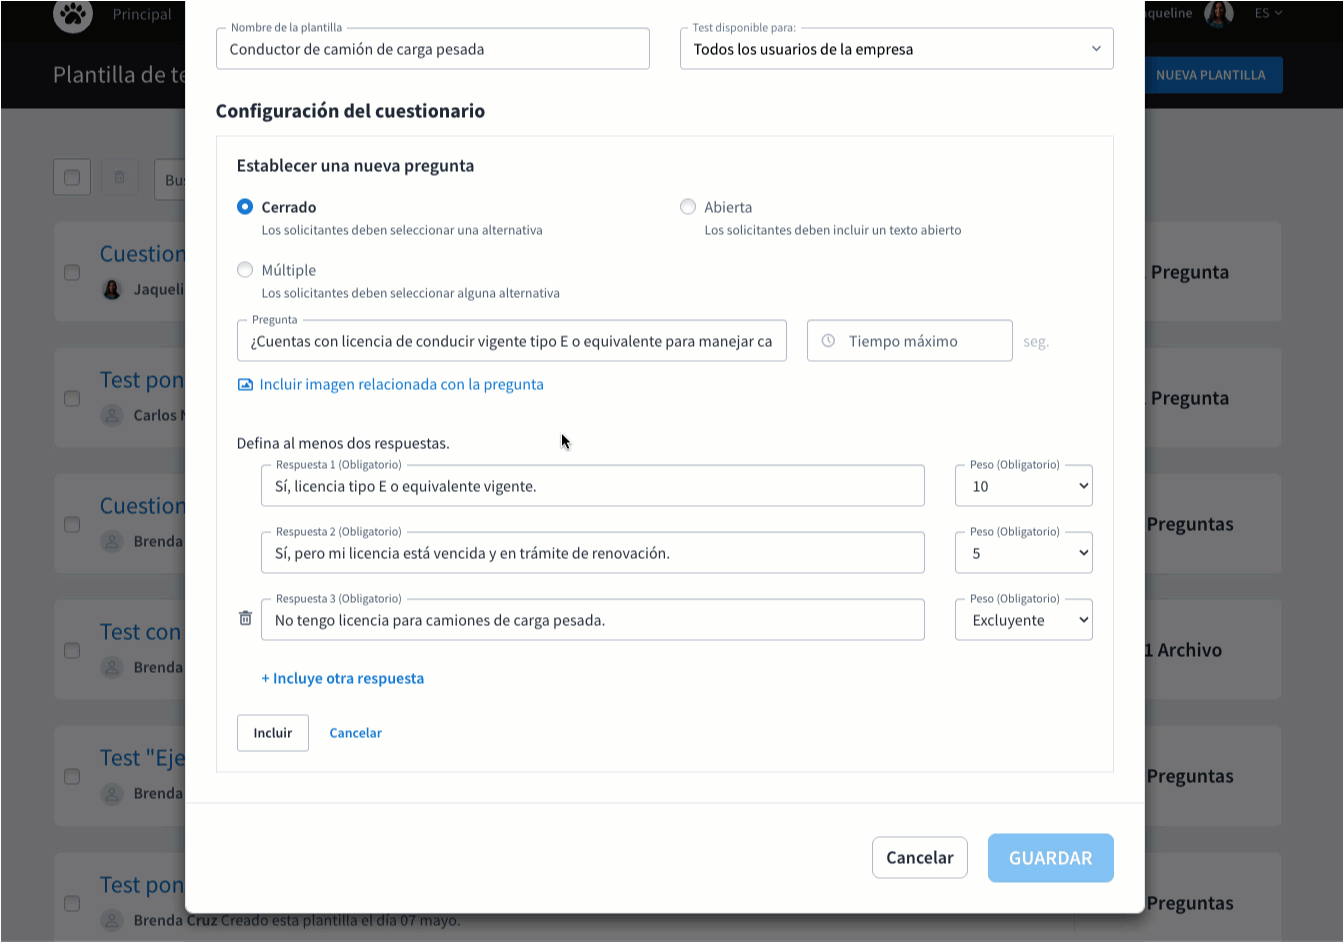Toggle the select-all checkbox in list toolbar

point(72,178)
